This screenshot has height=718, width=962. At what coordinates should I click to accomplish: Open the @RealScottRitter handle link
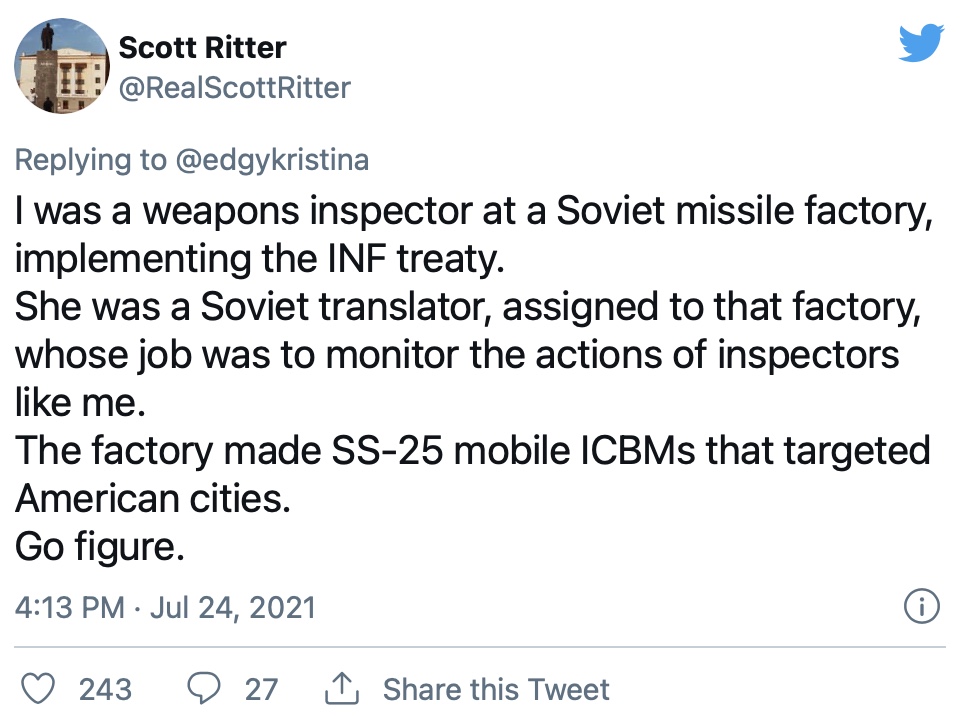click(x=234, y=87)
